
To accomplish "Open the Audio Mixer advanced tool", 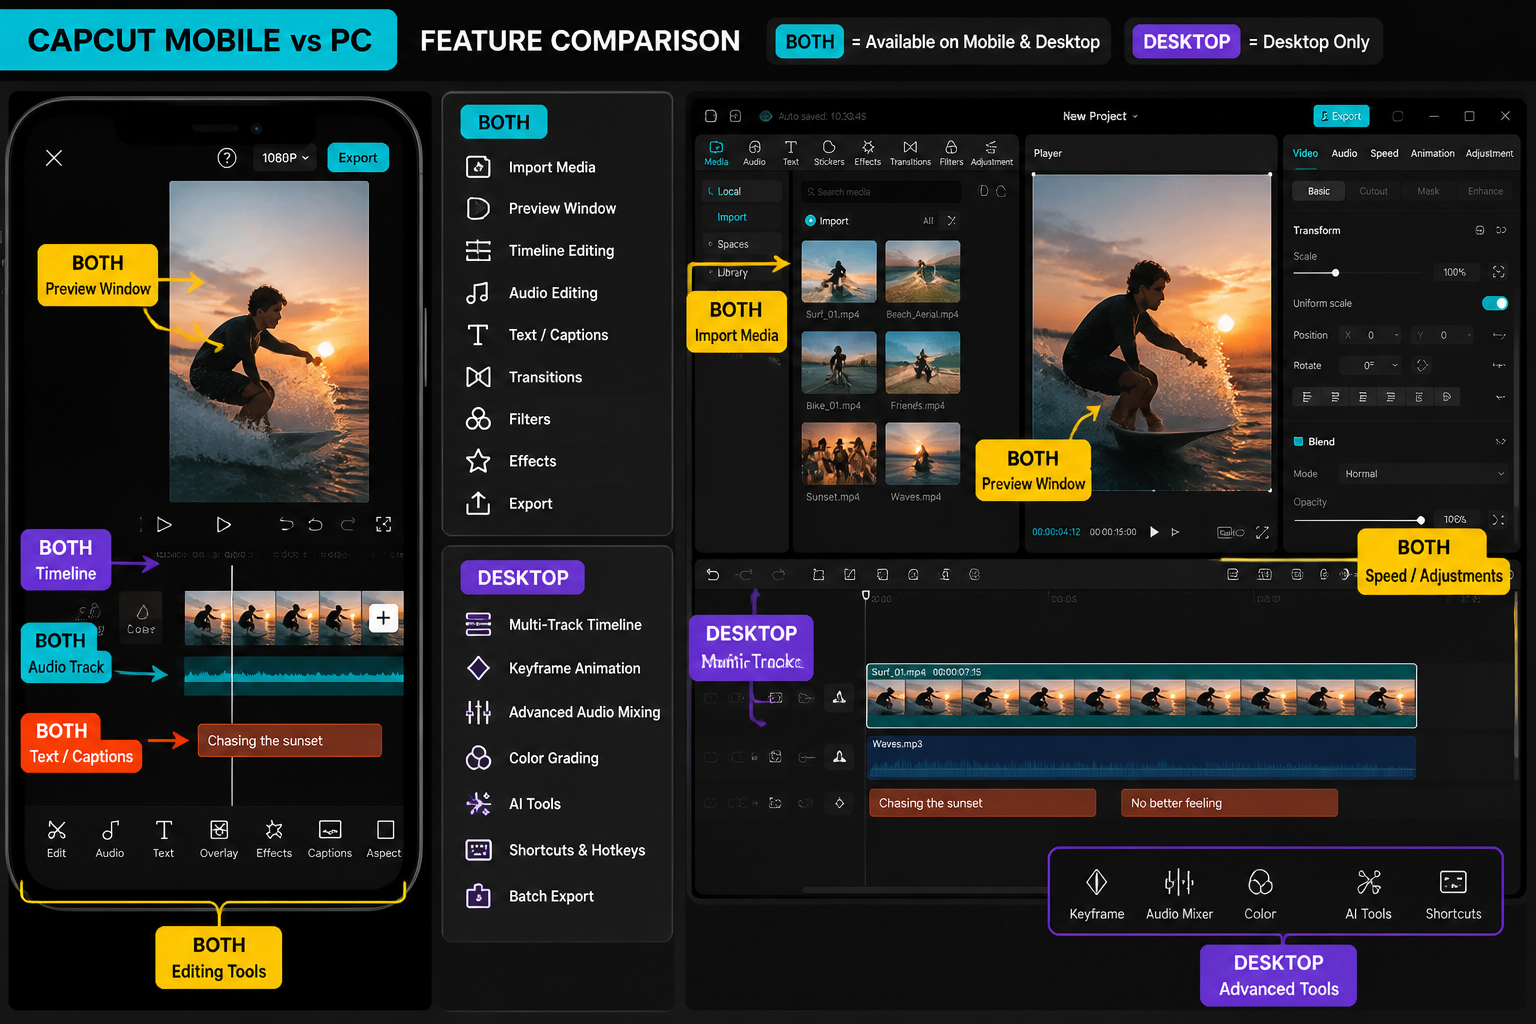I will pyautogui.click(x=1179, y=894).
